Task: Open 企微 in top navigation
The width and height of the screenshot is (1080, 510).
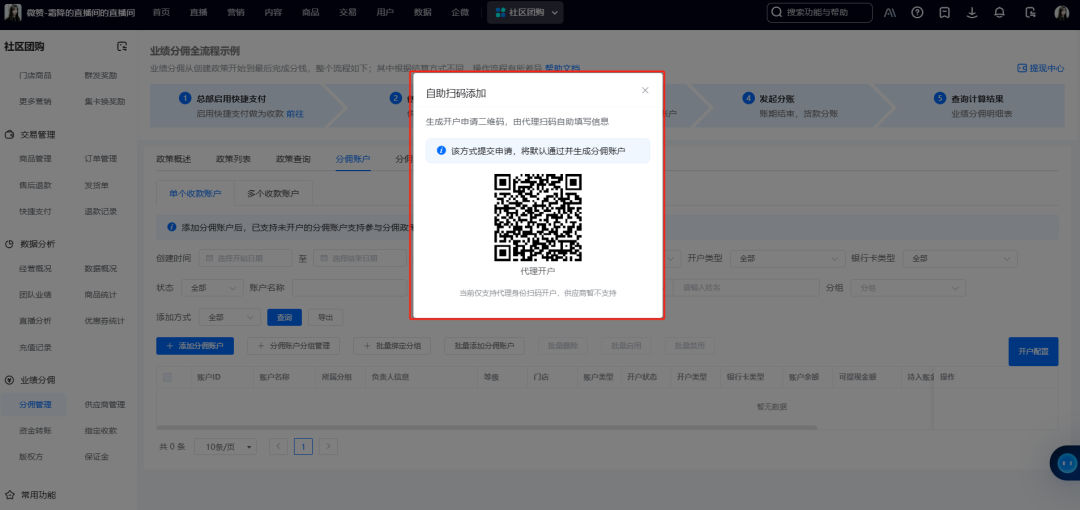Action: [460, 12]
